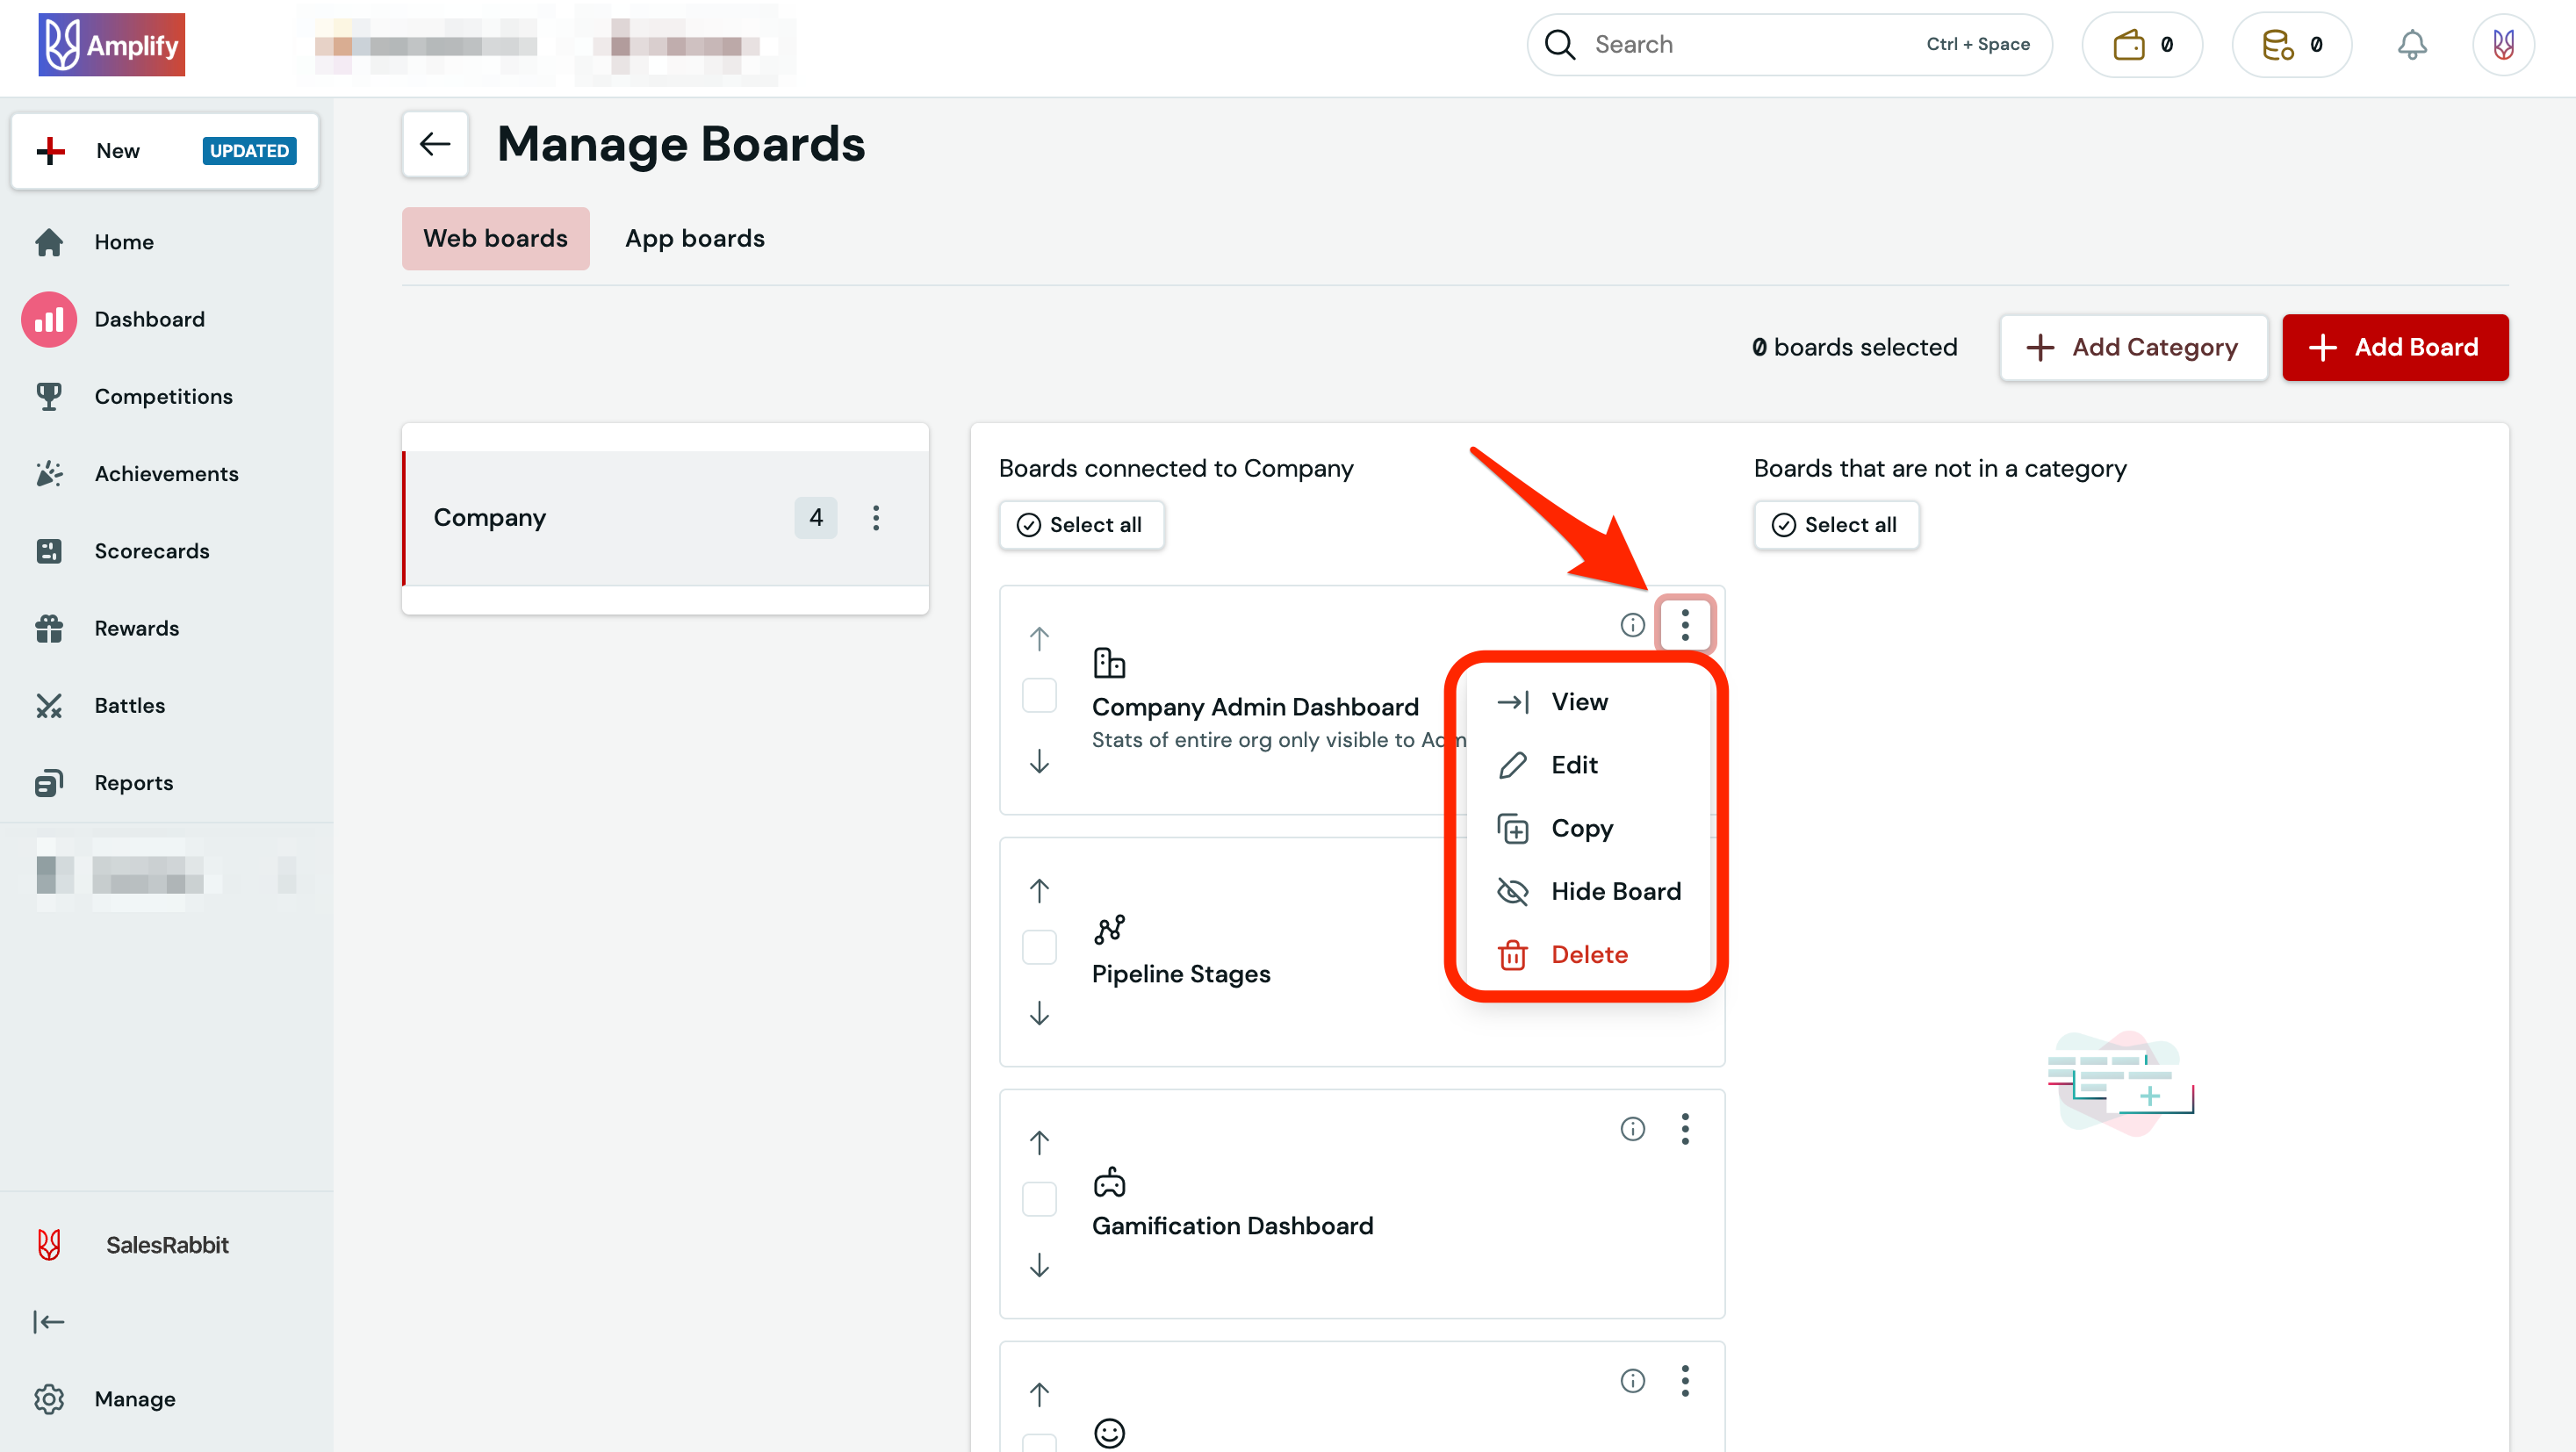Open the Dashboard section
2576x1452 pixels.
tap(149, 319)
